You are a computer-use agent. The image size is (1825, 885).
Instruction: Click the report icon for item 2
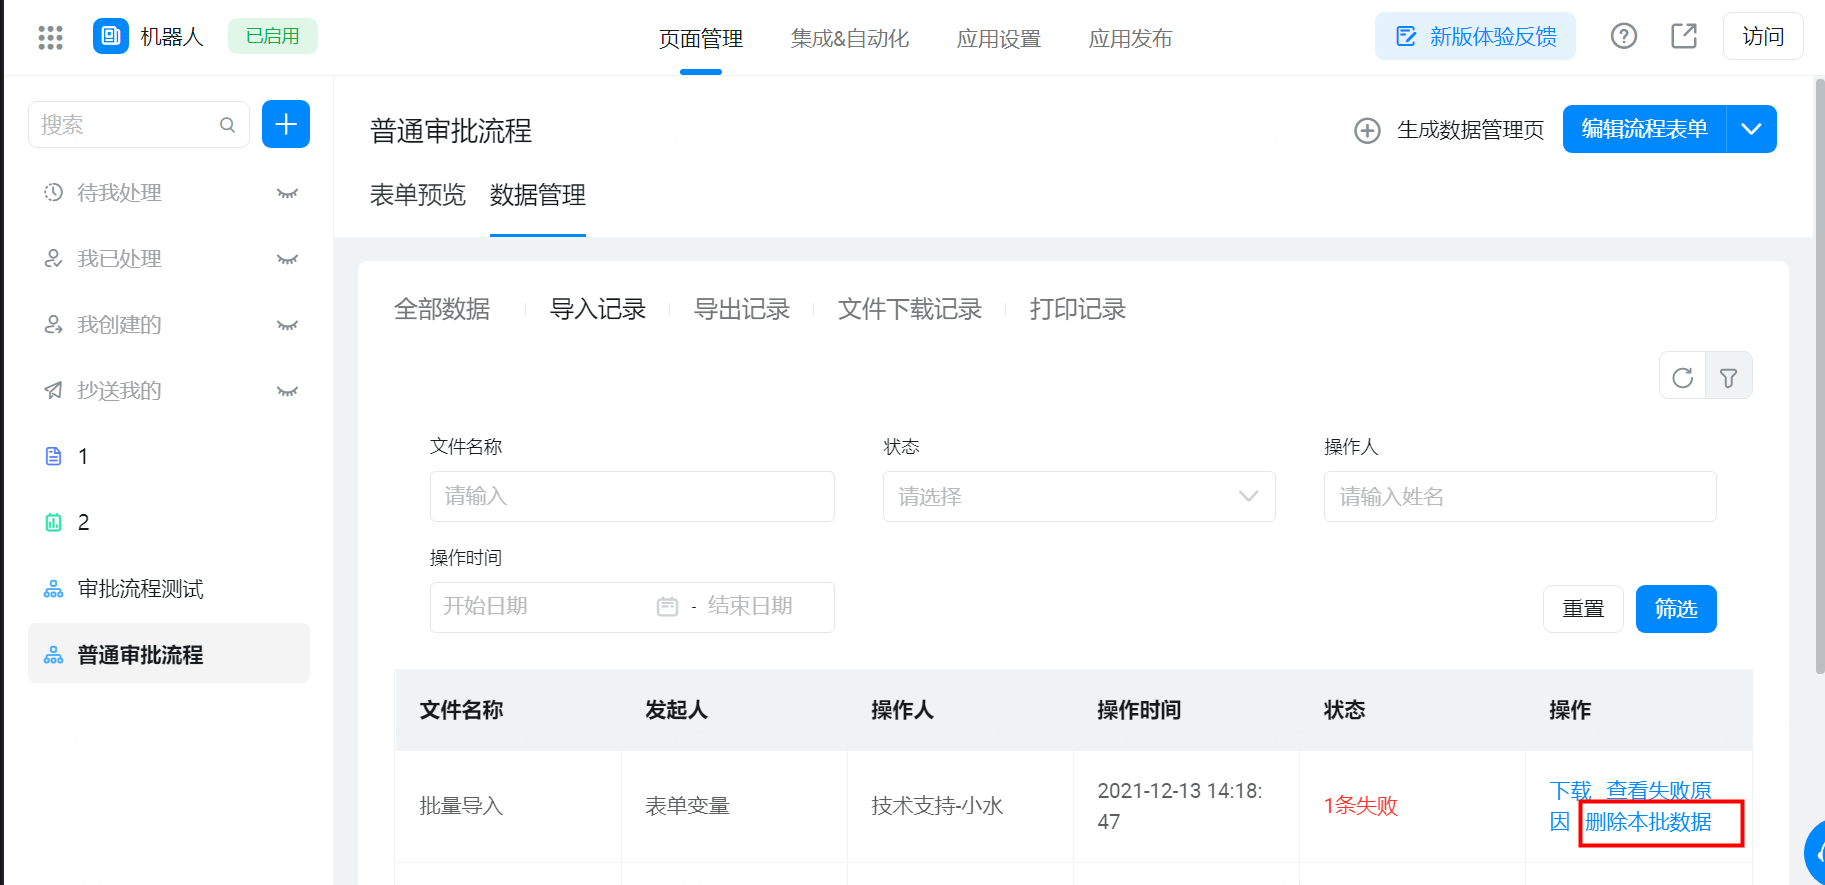(54, 522)
